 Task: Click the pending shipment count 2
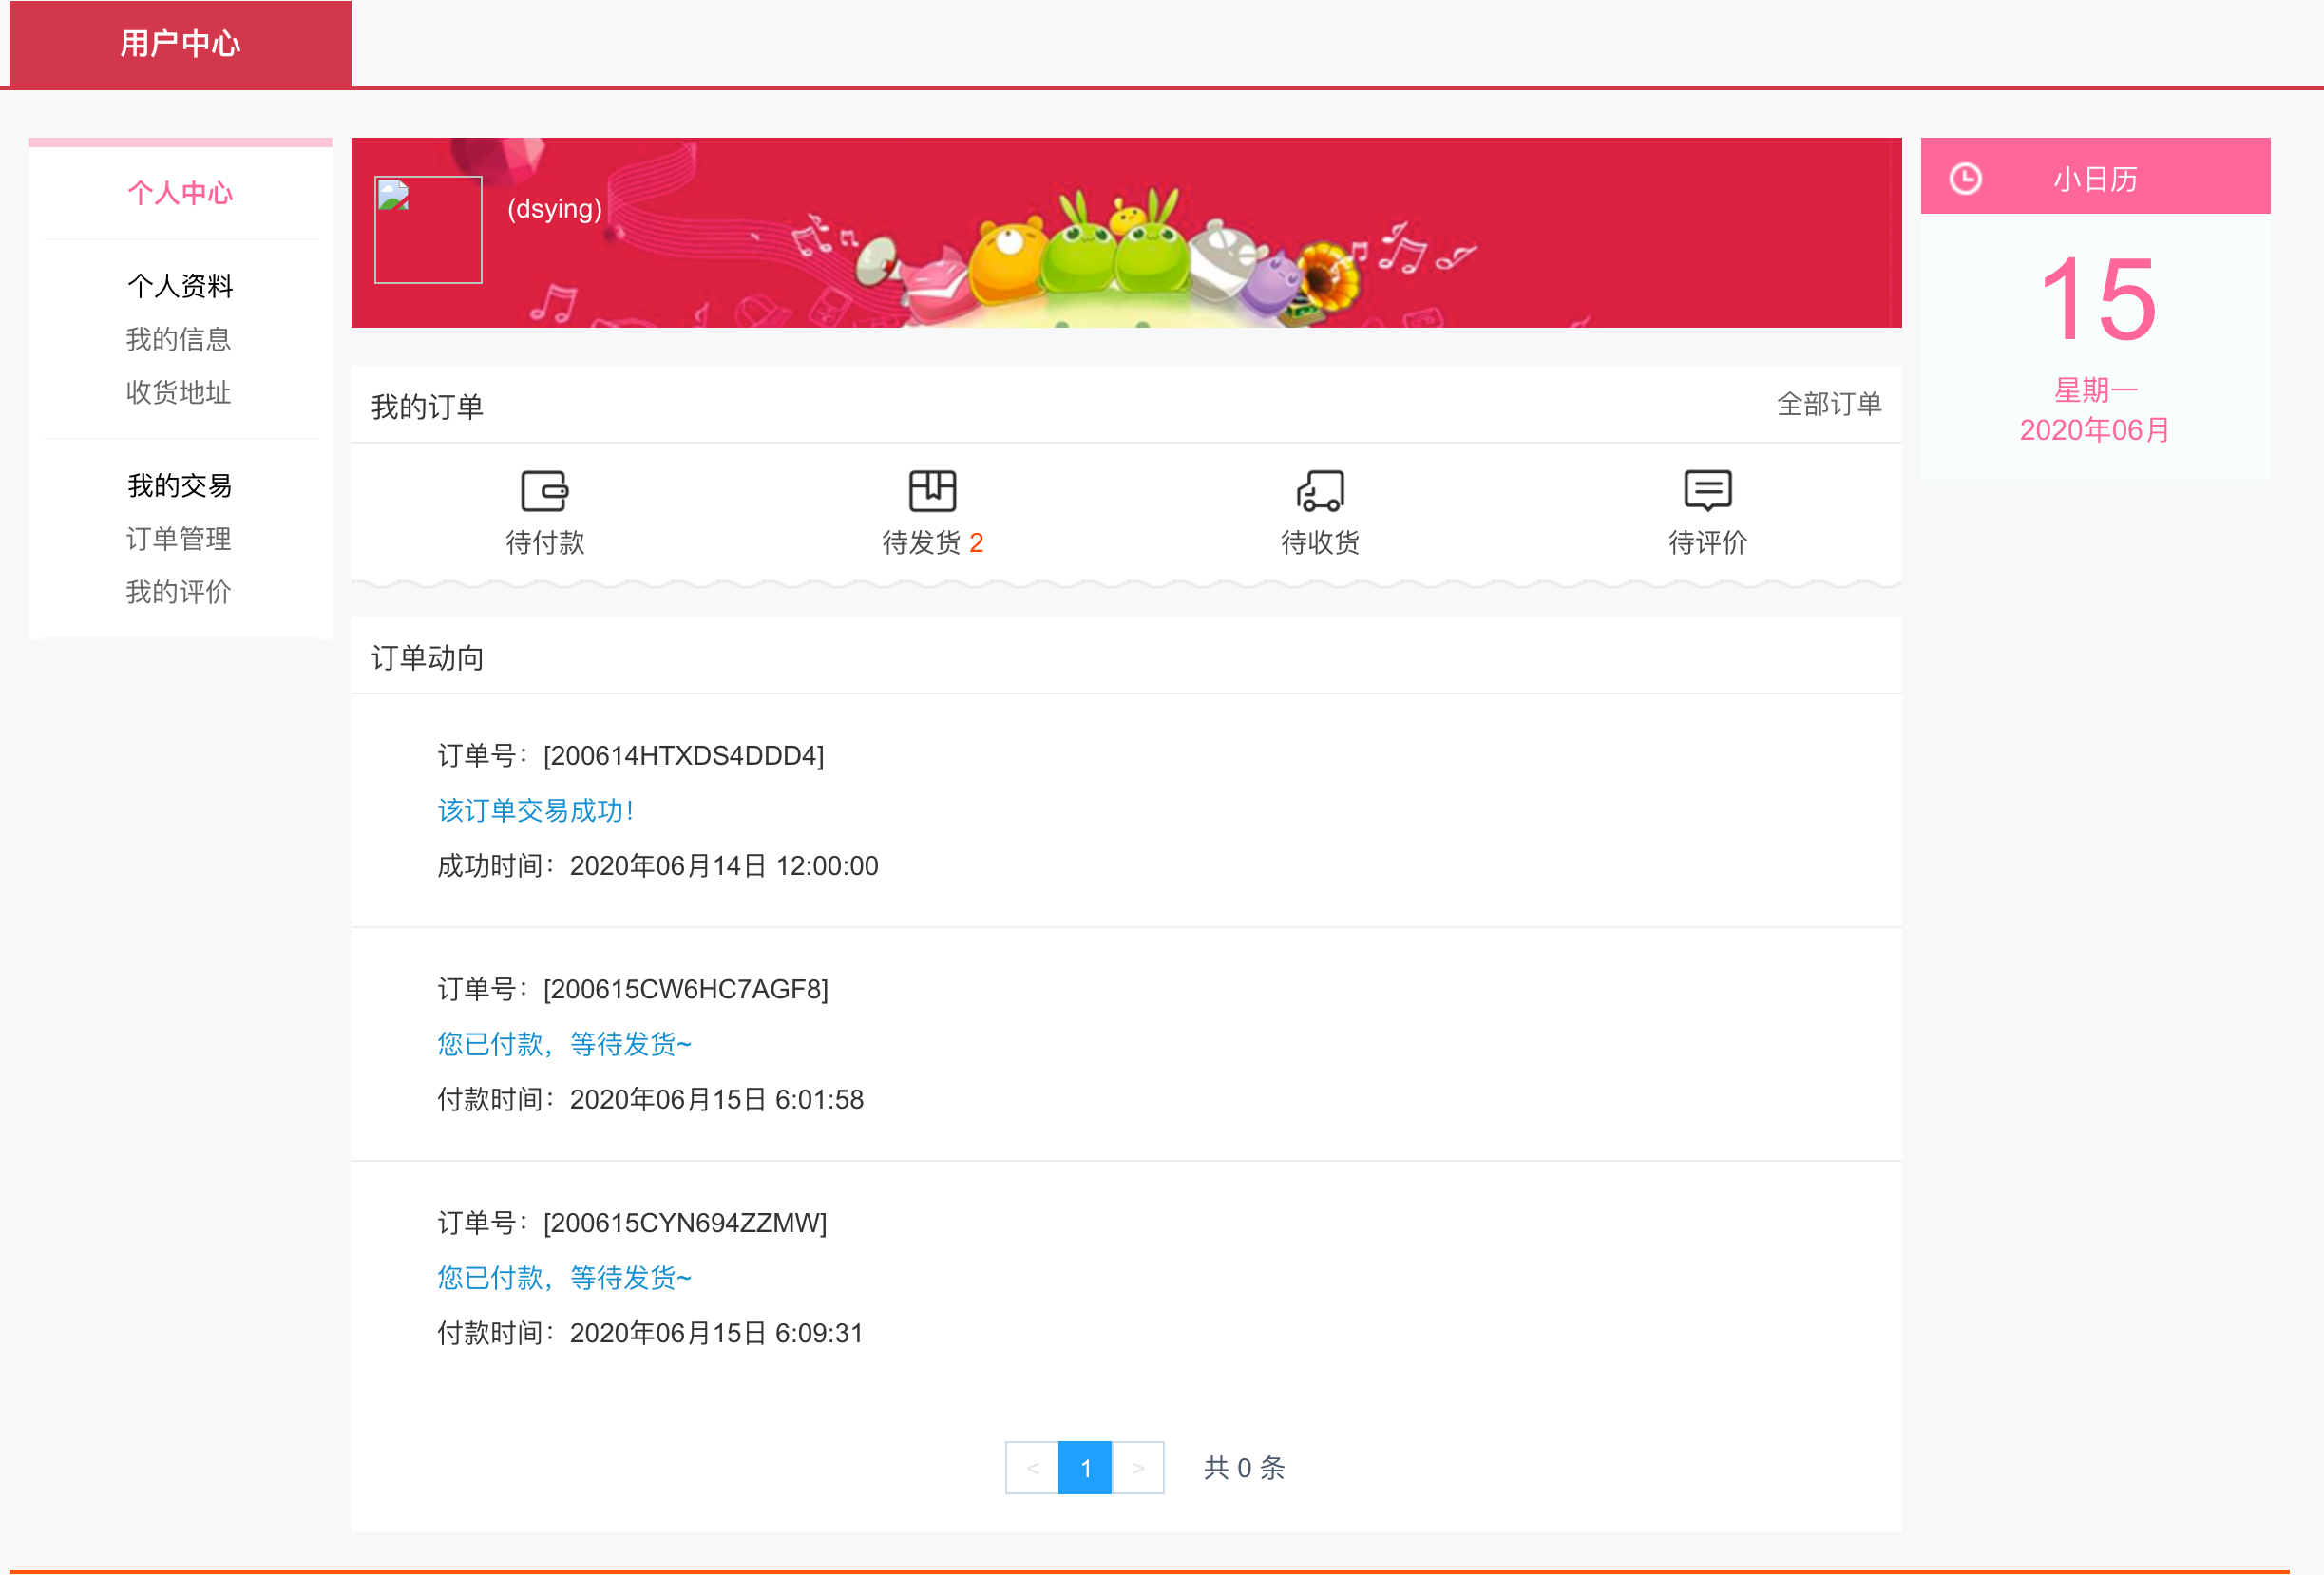[x=976, y=543]
